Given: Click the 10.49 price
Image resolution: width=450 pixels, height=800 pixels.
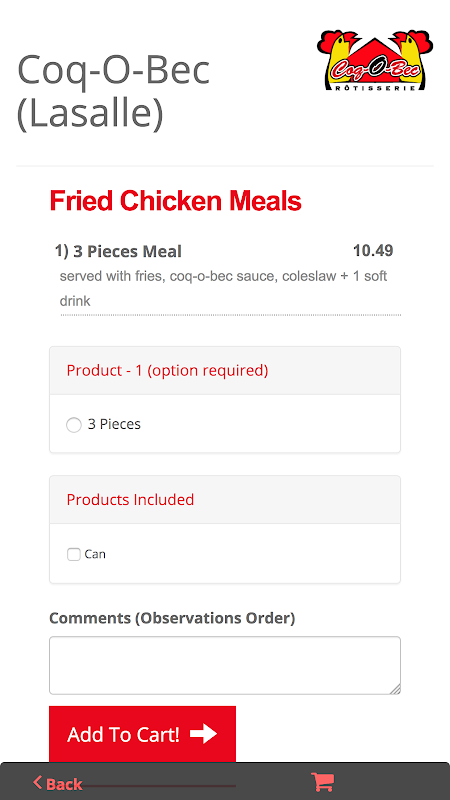Looking at the screenshot, I should point(373,251).
